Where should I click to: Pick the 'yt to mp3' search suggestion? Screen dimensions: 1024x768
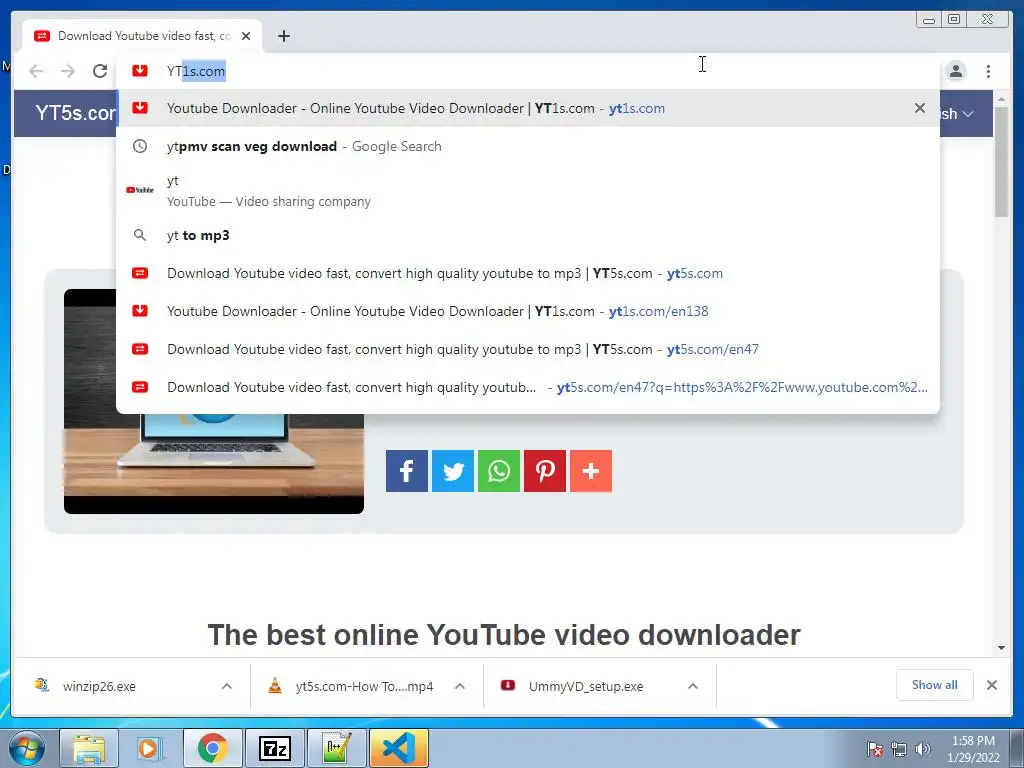click(x=528, y=235)
